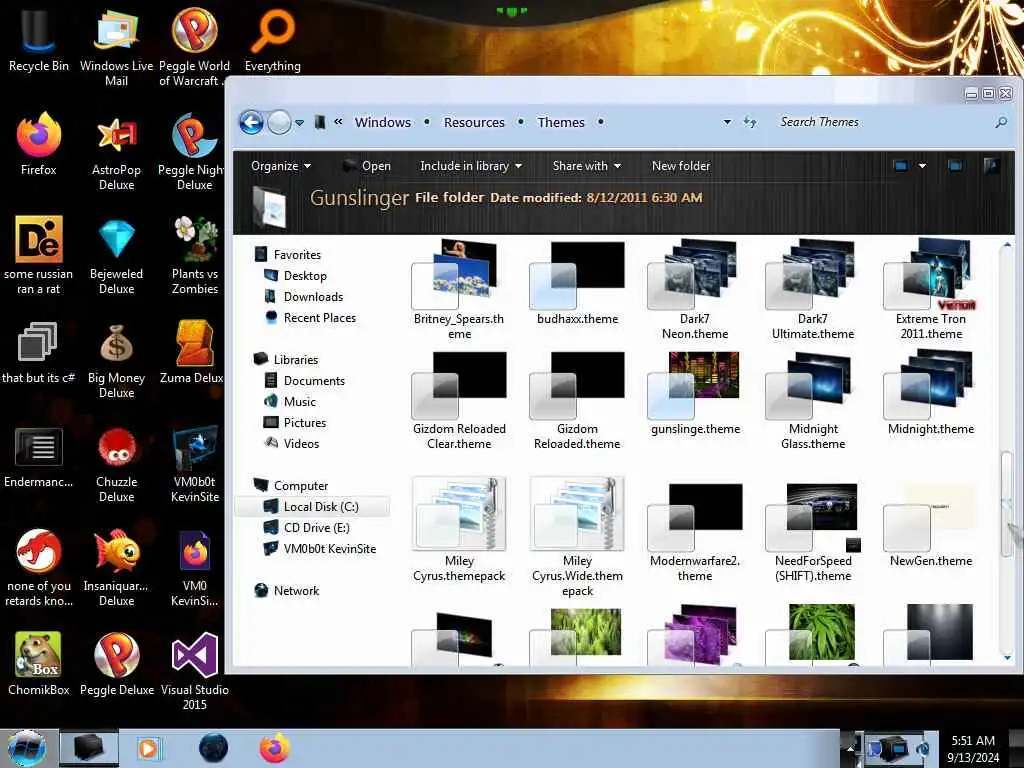The width and height of the screenshot is (1024, 768).
Task: Select the Miley Cyrus.themepack file
Action: tap(459, 529)
